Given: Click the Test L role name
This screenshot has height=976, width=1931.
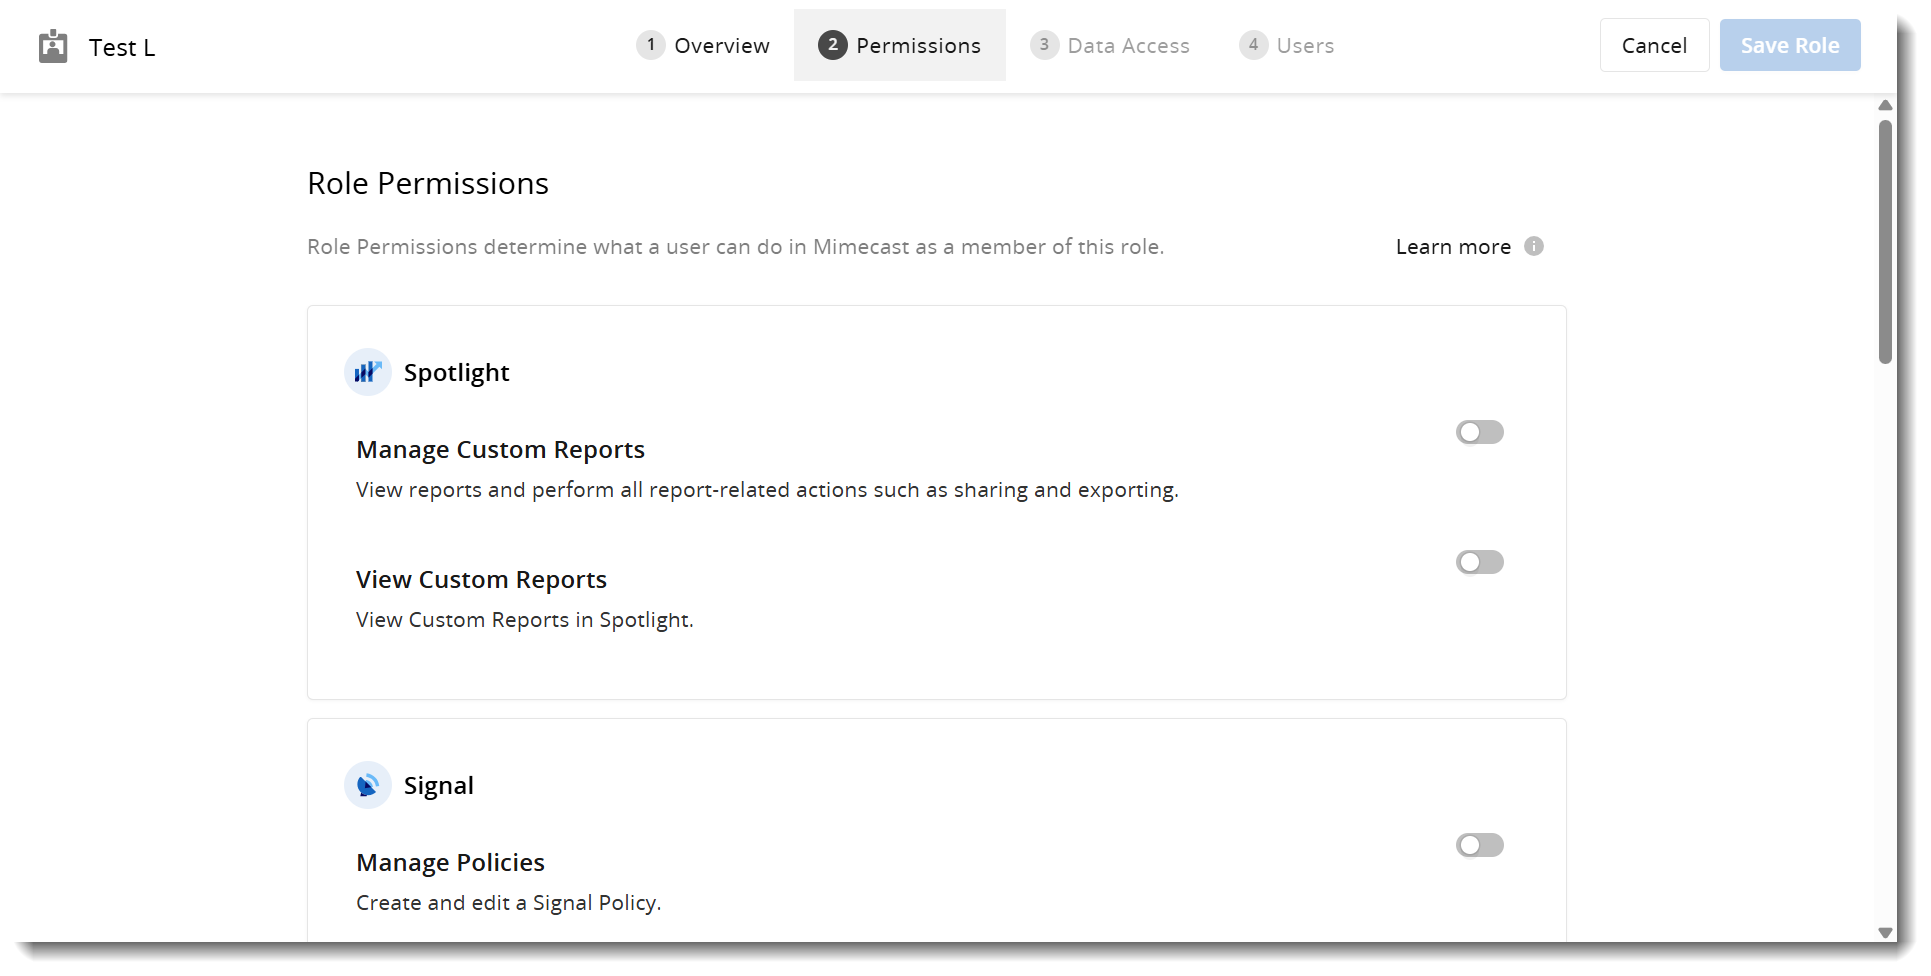Looking at the screenshot, I should coord(122,48).
